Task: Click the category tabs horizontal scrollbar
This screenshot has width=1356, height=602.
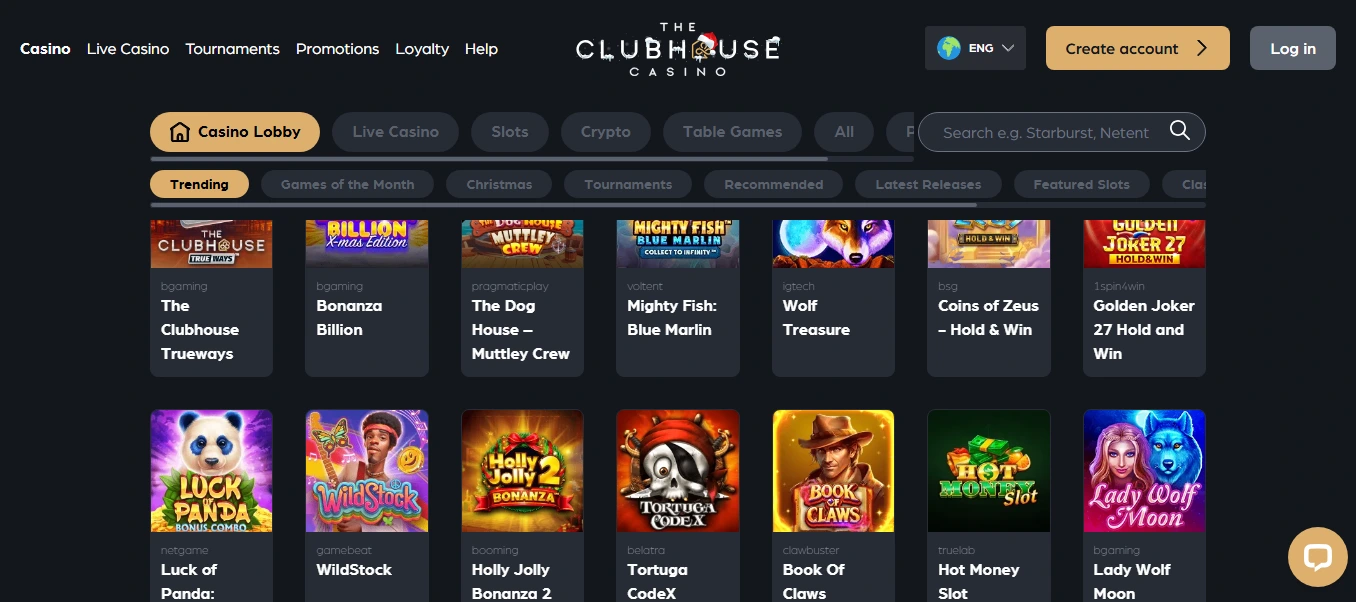Action: (489, 159)
